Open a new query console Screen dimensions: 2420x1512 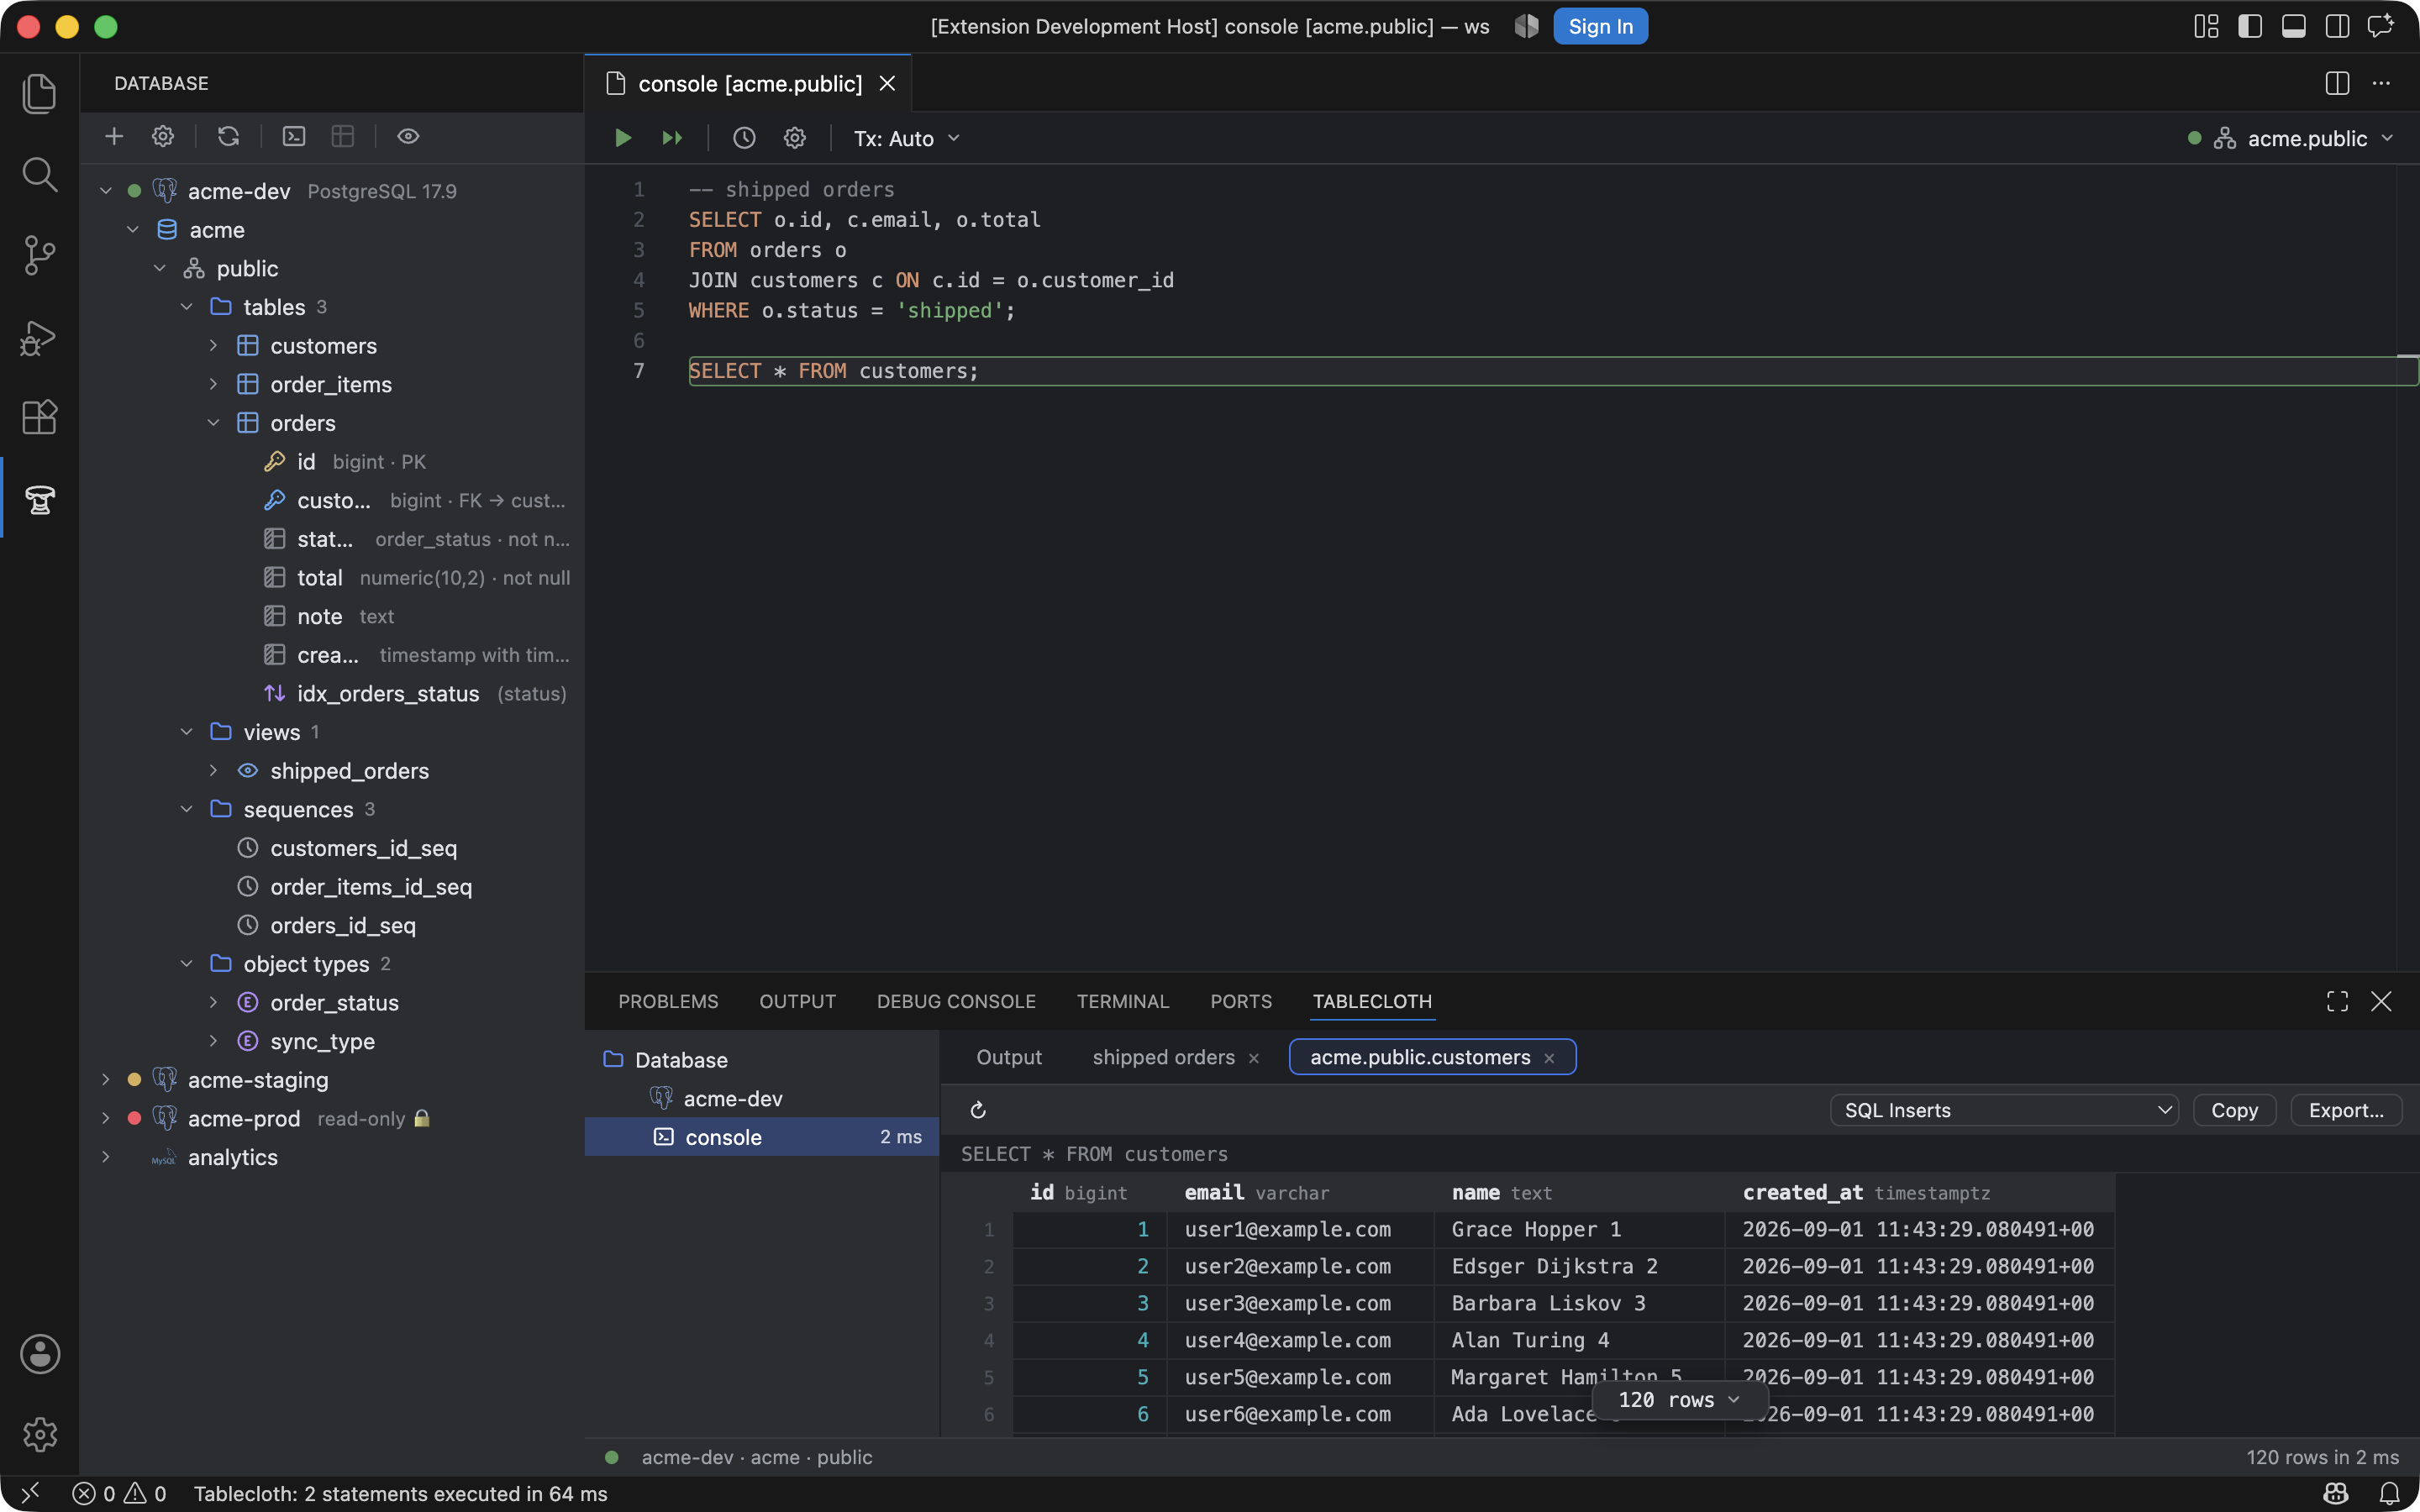click(x=294, y=136)
